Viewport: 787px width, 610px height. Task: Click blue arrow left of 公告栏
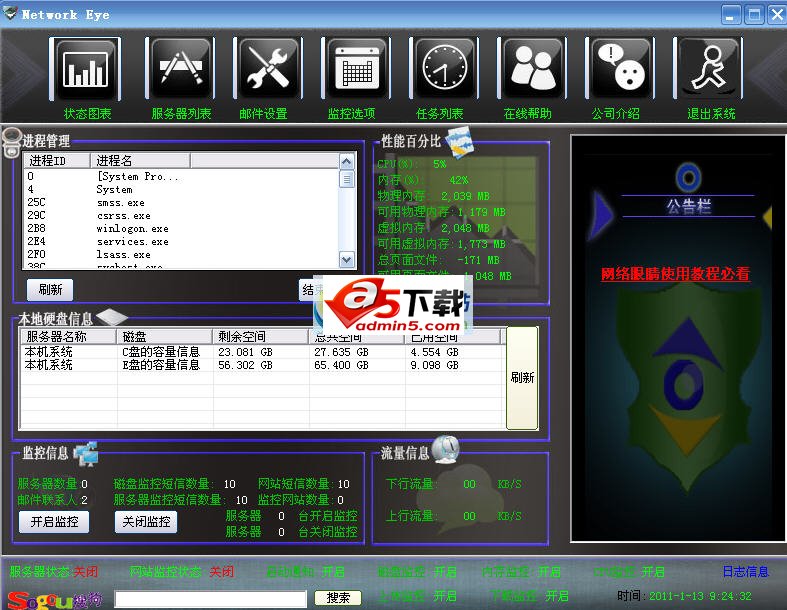point(602,214)
